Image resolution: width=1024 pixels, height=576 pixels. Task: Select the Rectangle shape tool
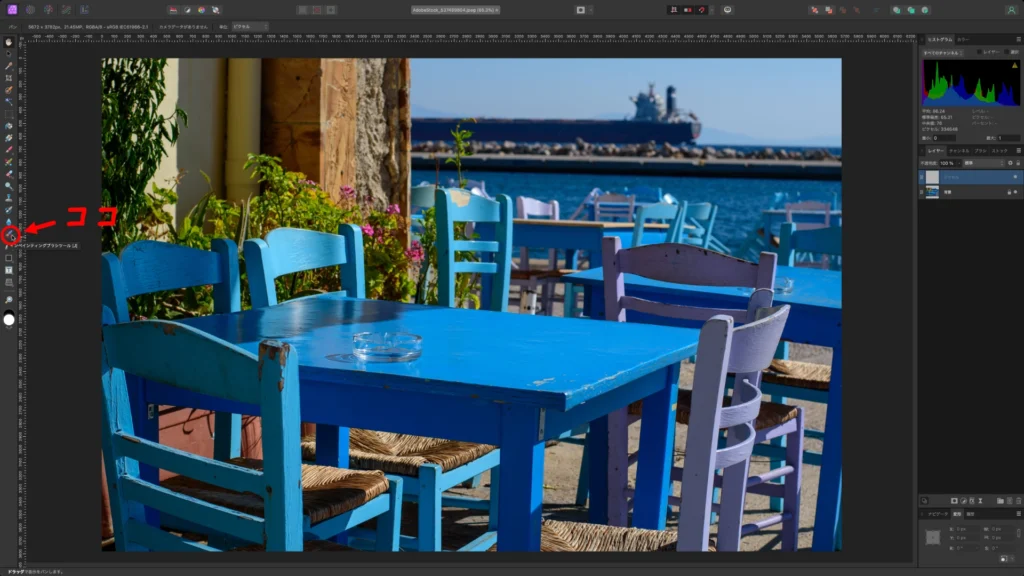point(9,258)
